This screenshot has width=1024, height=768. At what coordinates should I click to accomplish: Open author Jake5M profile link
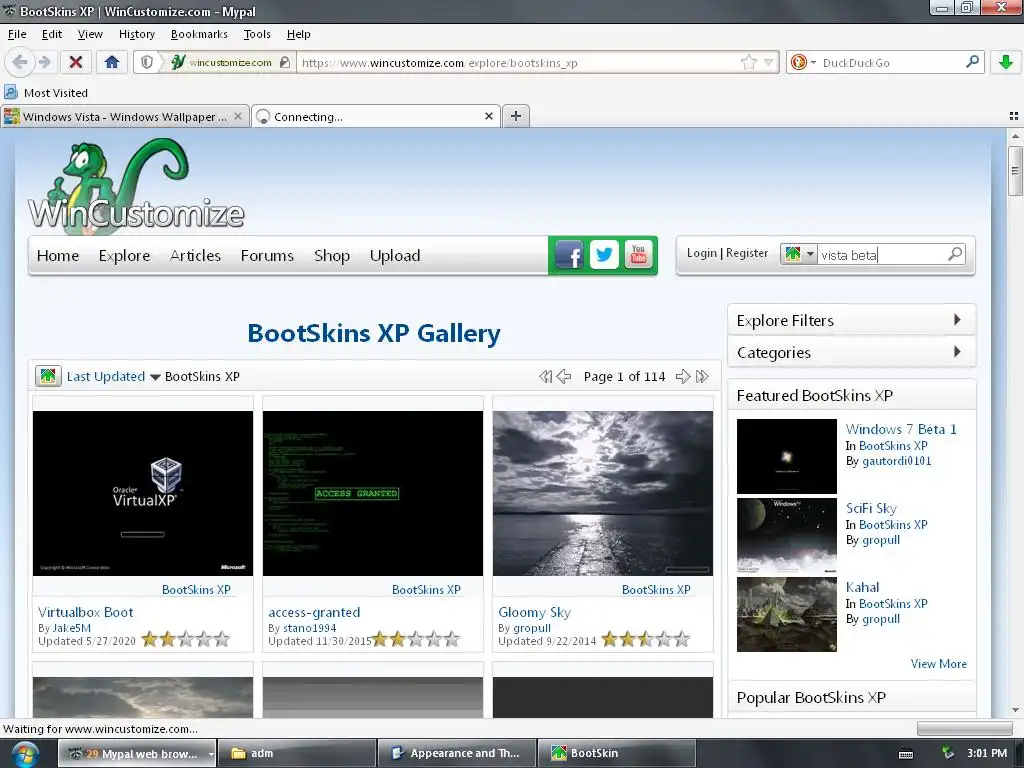coord(71,628)
